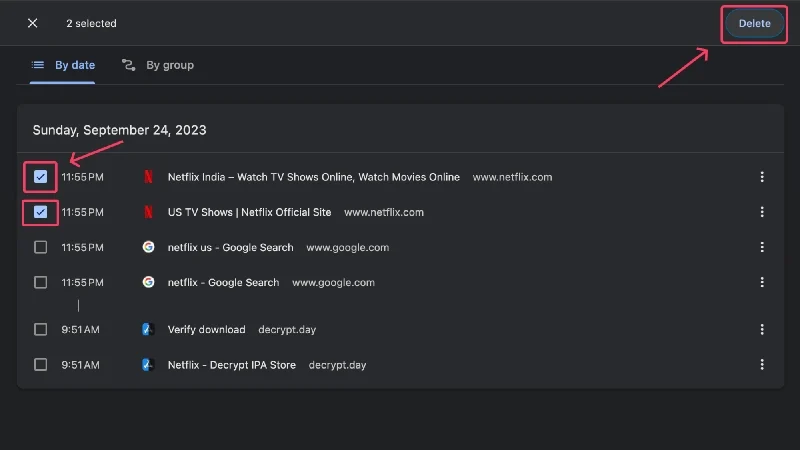Screen dimensions: 800x450
Task: Open more actions for netflix us search
Action: pyautogui.click(x=762, y=247)
